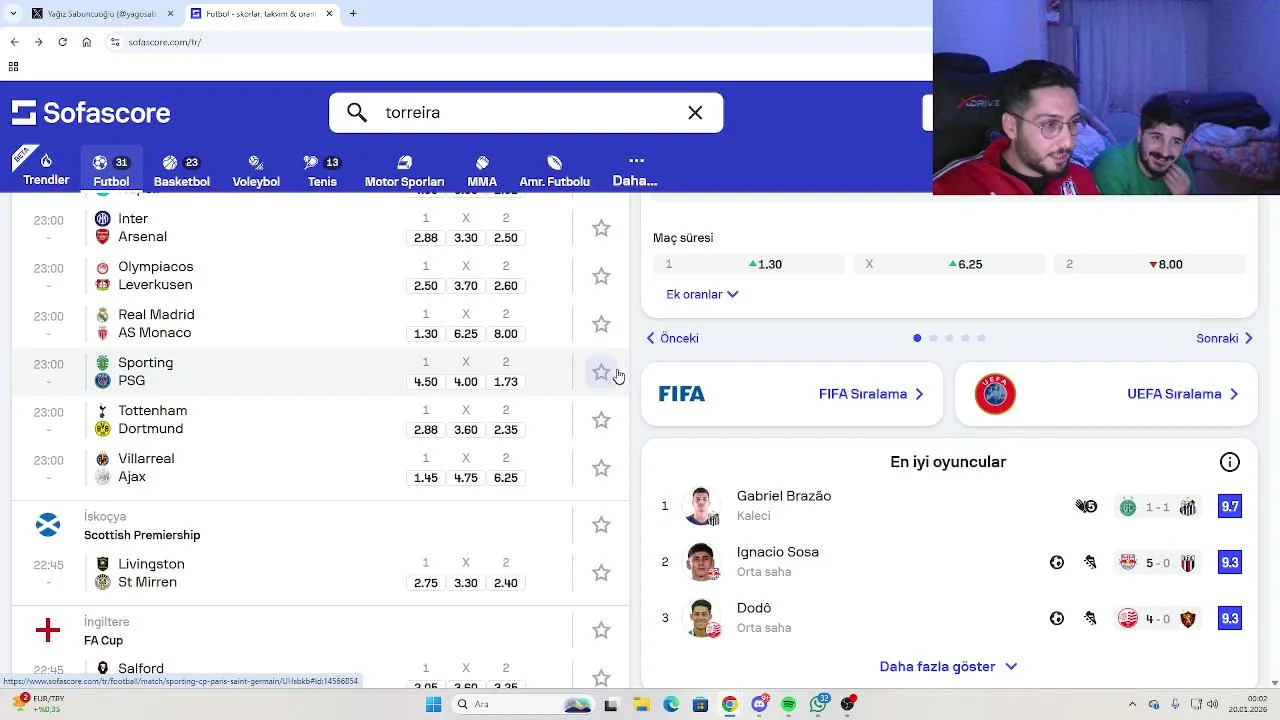Open FIFA Sıralama rankings
Viewport: 1280px width, 720px height.
791,394
